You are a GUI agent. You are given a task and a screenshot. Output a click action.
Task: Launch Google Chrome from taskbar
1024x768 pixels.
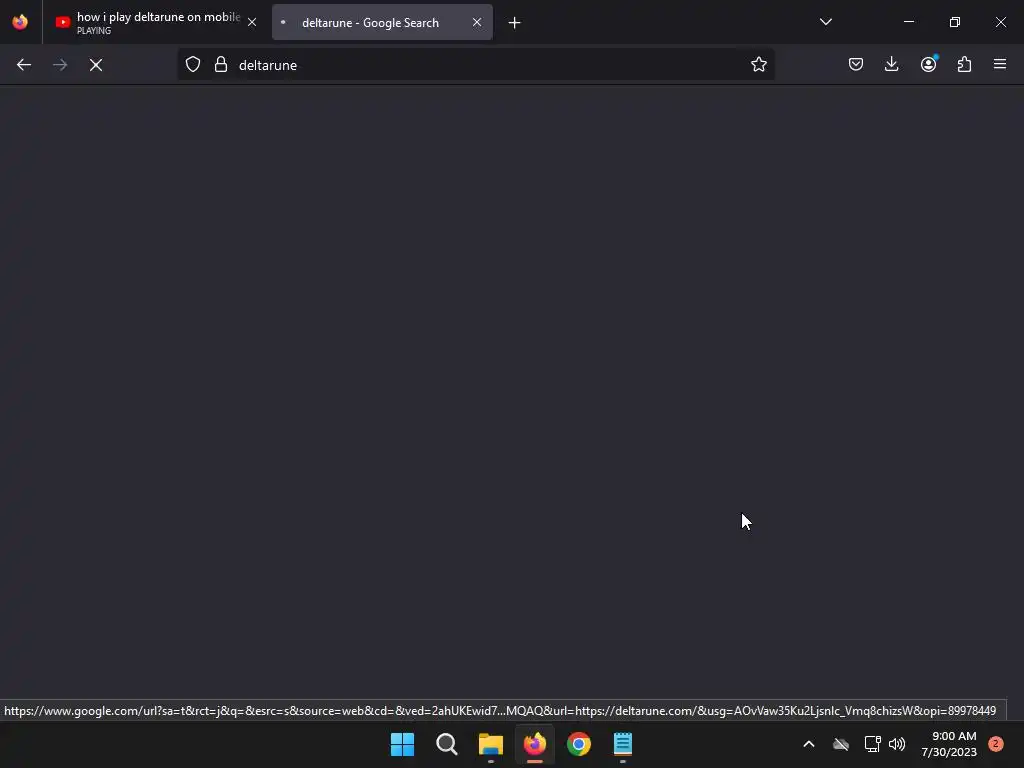tap(579, 744)
